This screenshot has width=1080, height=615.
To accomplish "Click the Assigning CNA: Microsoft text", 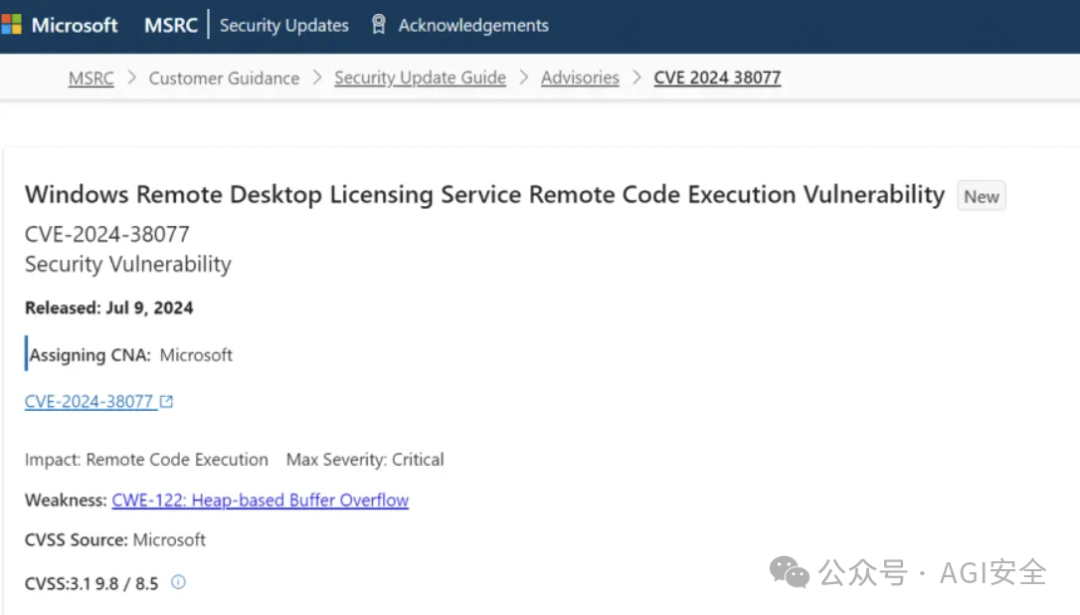I will [131, 355].
